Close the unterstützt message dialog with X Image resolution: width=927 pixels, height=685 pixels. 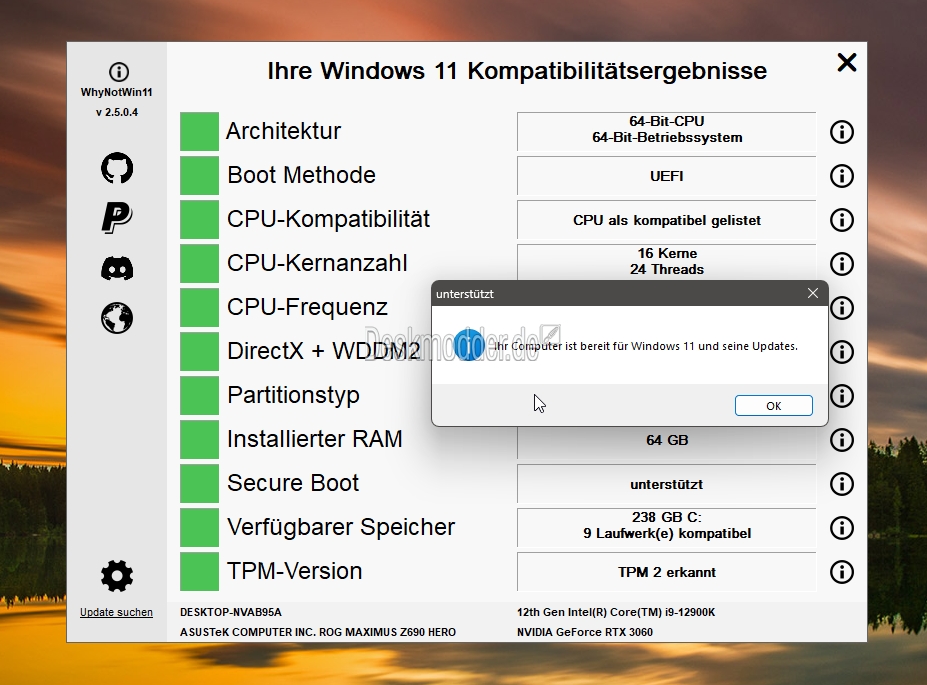click(813, 293)
